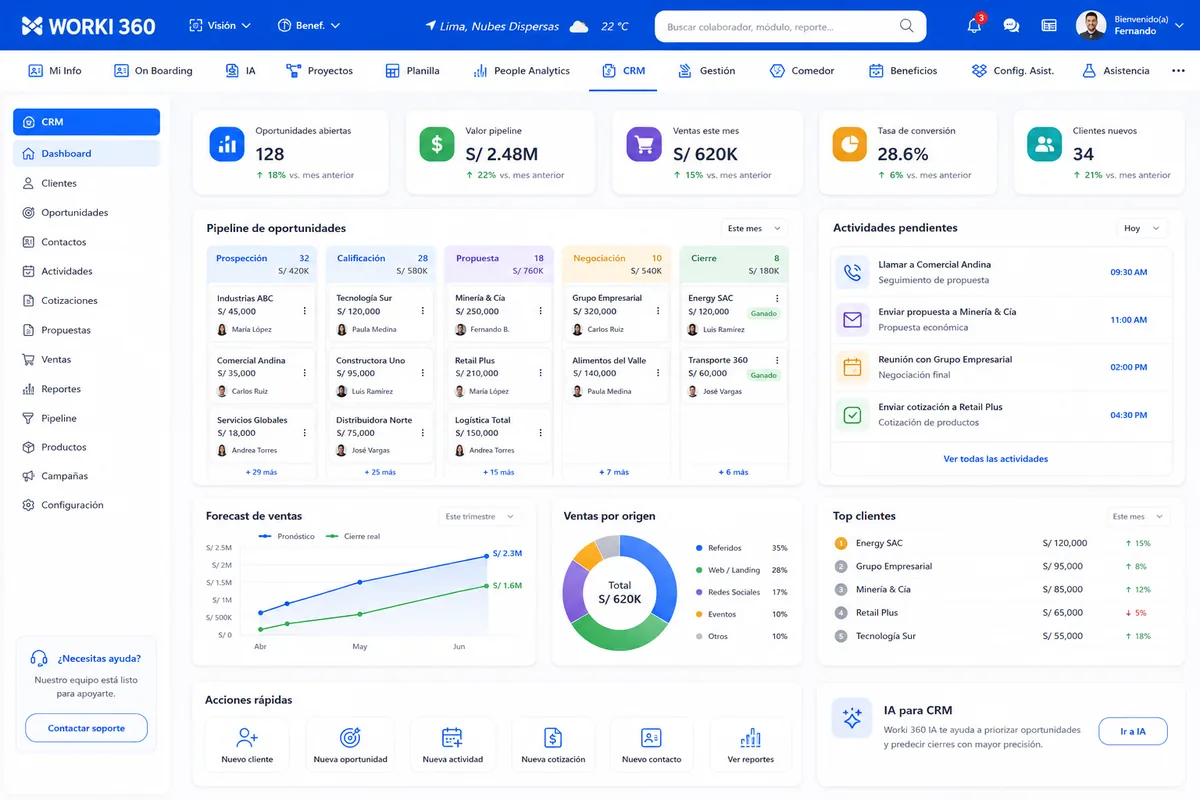The height and width of the screenshot is (800, 1200).
Task: Click the Tasa de conversión pie icon
Action: pos(850,144)
